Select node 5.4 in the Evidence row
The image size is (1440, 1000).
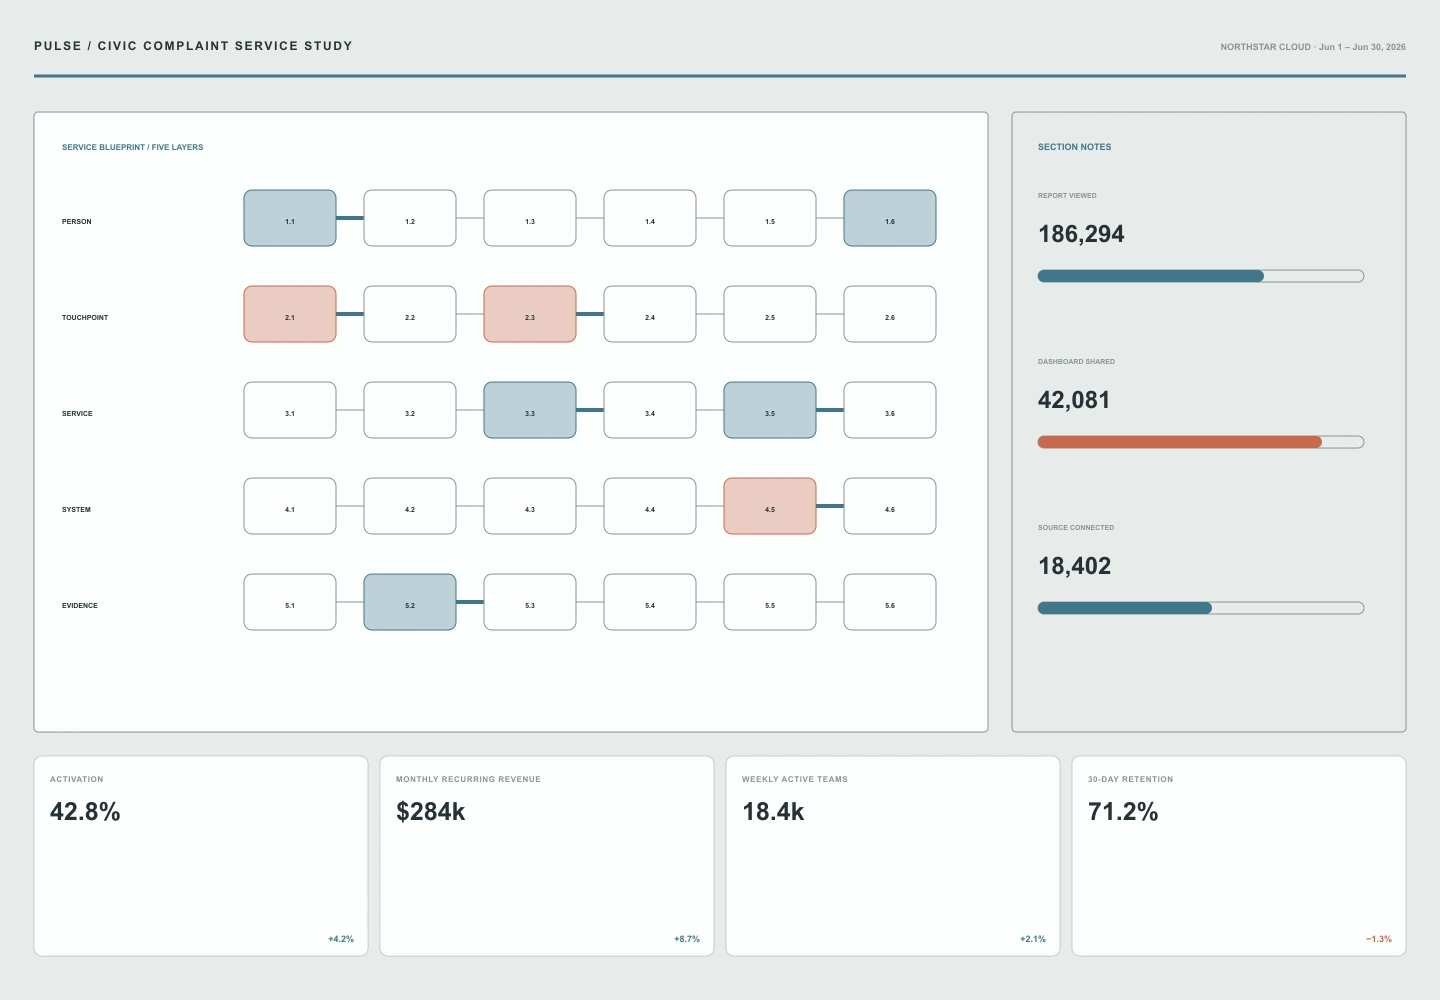tap(650, 602)
